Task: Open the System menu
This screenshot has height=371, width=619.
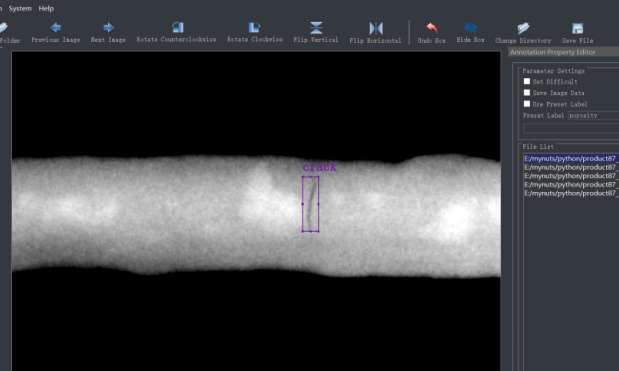Action: (x=20, y=8)
